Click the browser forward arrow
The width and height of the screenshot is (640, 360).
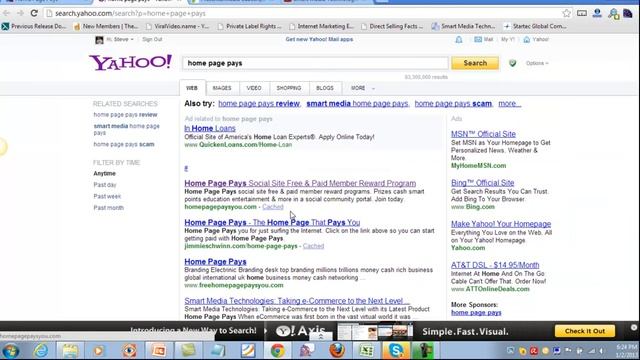click(x=20, y=13)
